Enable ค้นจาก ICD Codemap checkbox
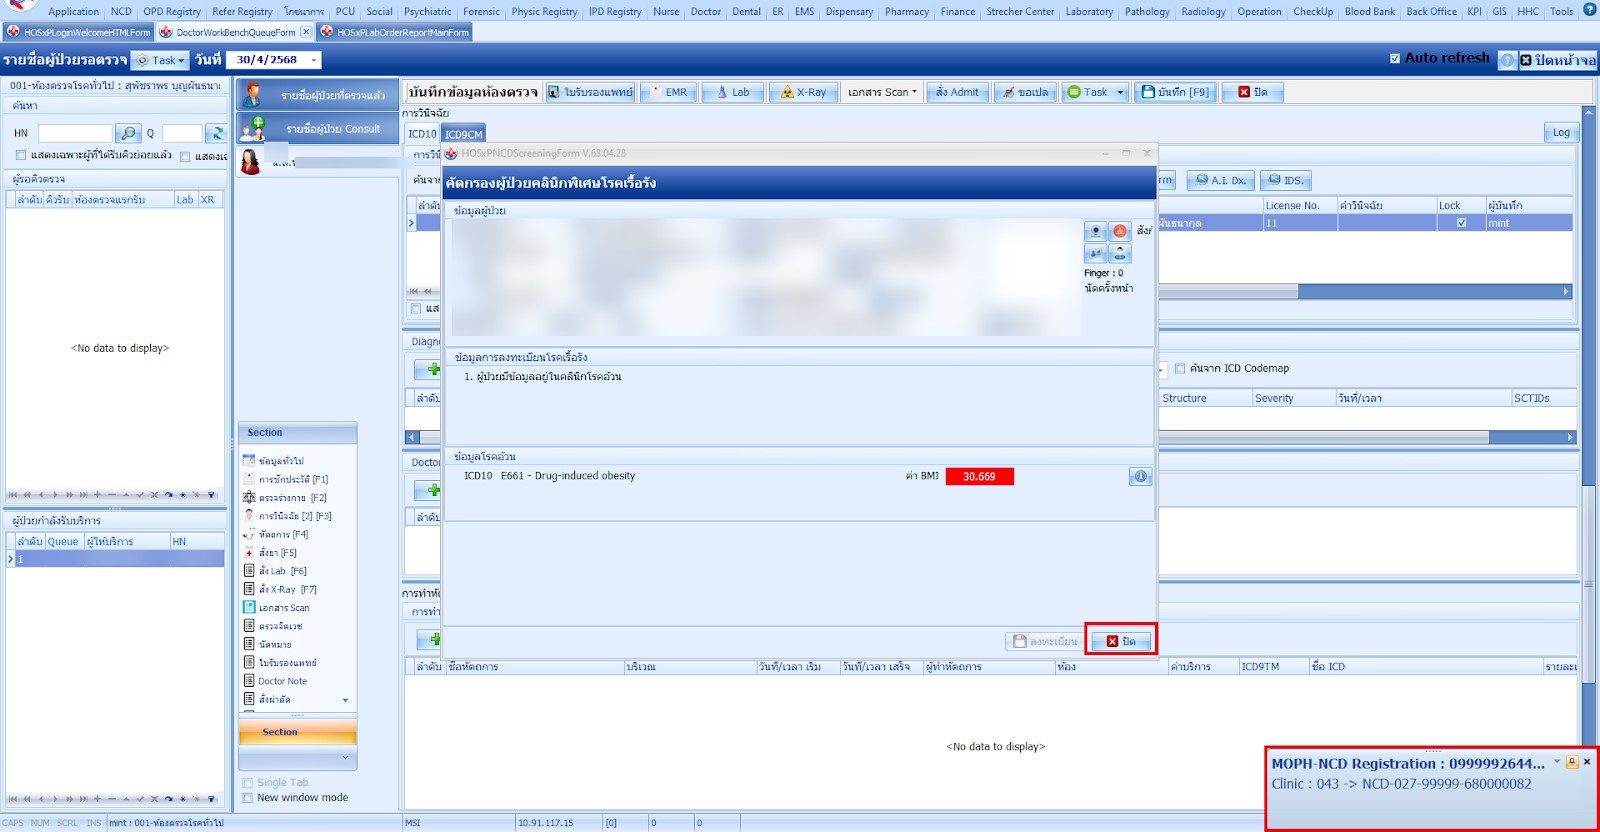 click(1180, 368)
